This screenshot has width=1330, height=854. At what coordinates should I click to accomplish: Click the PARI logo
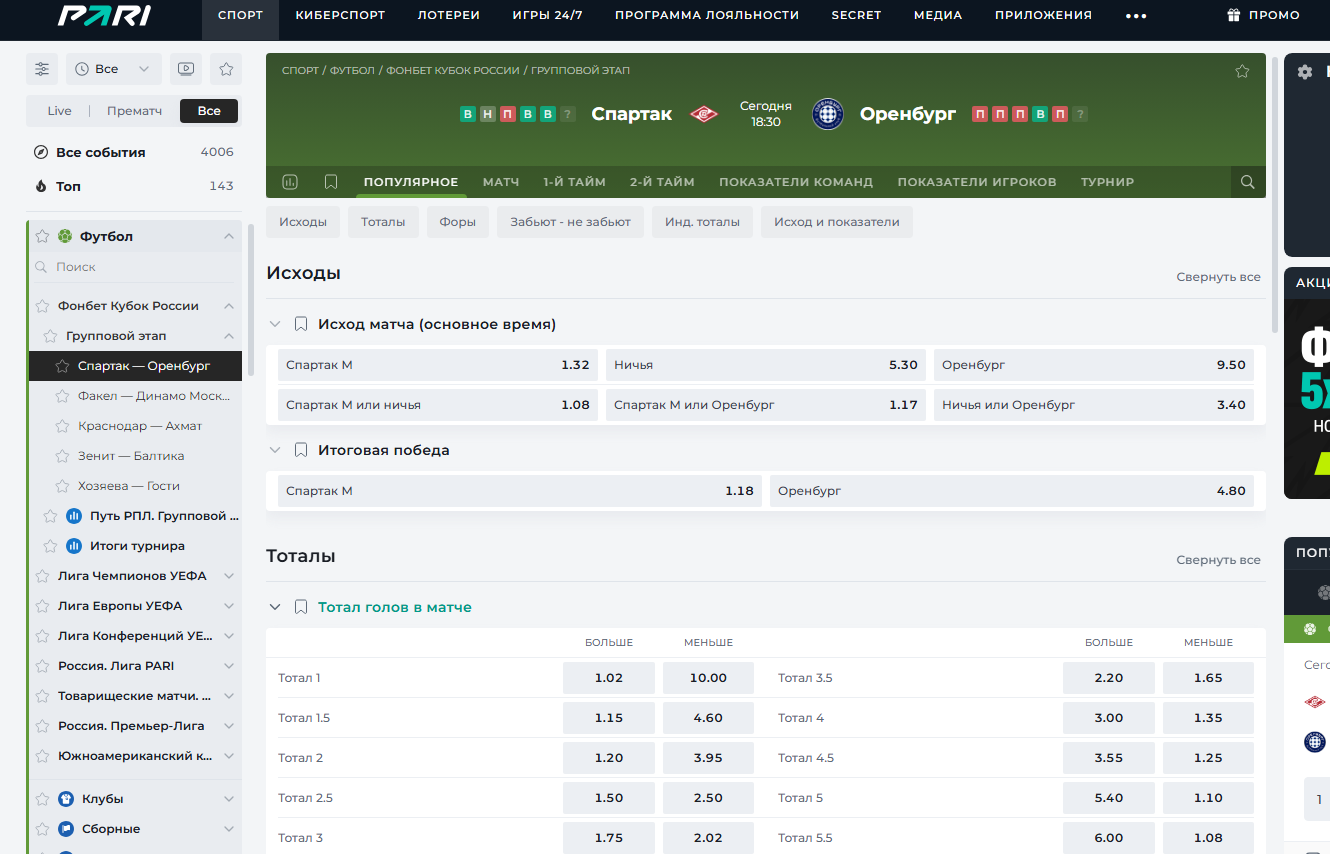pos(105,15)
